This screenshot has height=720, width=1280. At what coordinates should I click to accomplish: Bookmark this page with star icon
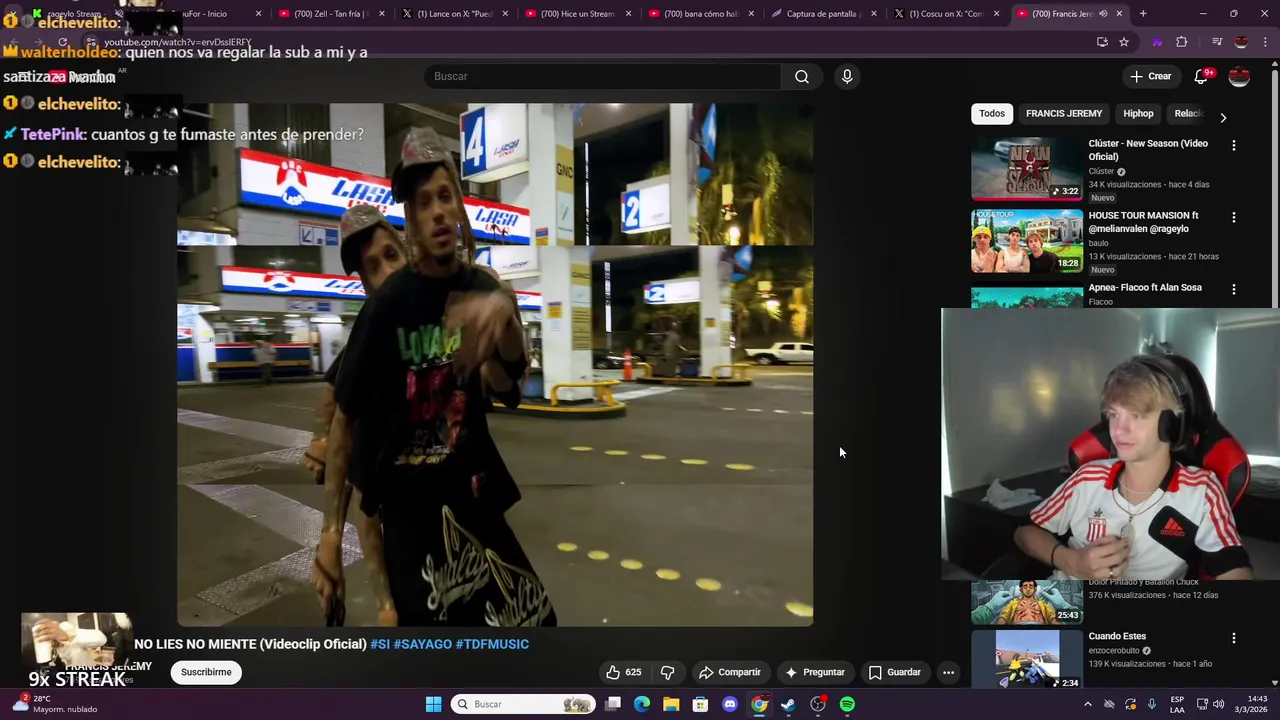coord(1124,42)
